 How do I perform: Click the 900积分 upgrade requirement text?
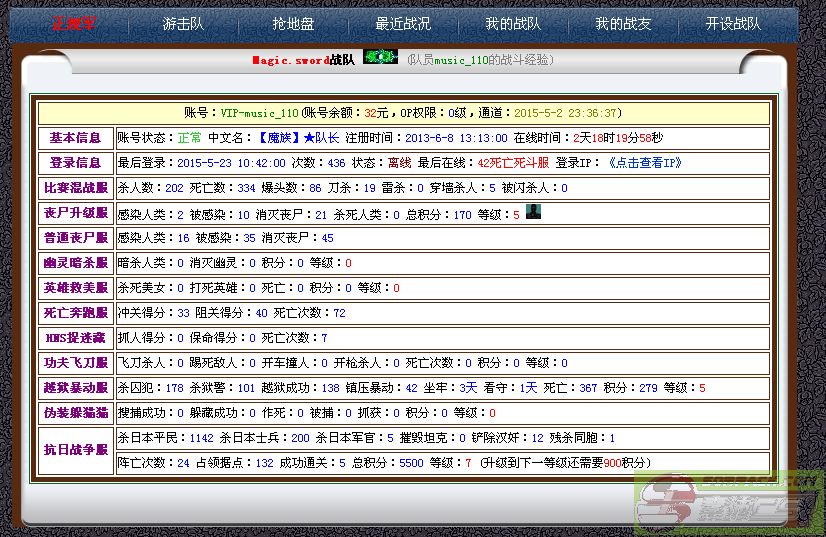click(x=624, y=463)
